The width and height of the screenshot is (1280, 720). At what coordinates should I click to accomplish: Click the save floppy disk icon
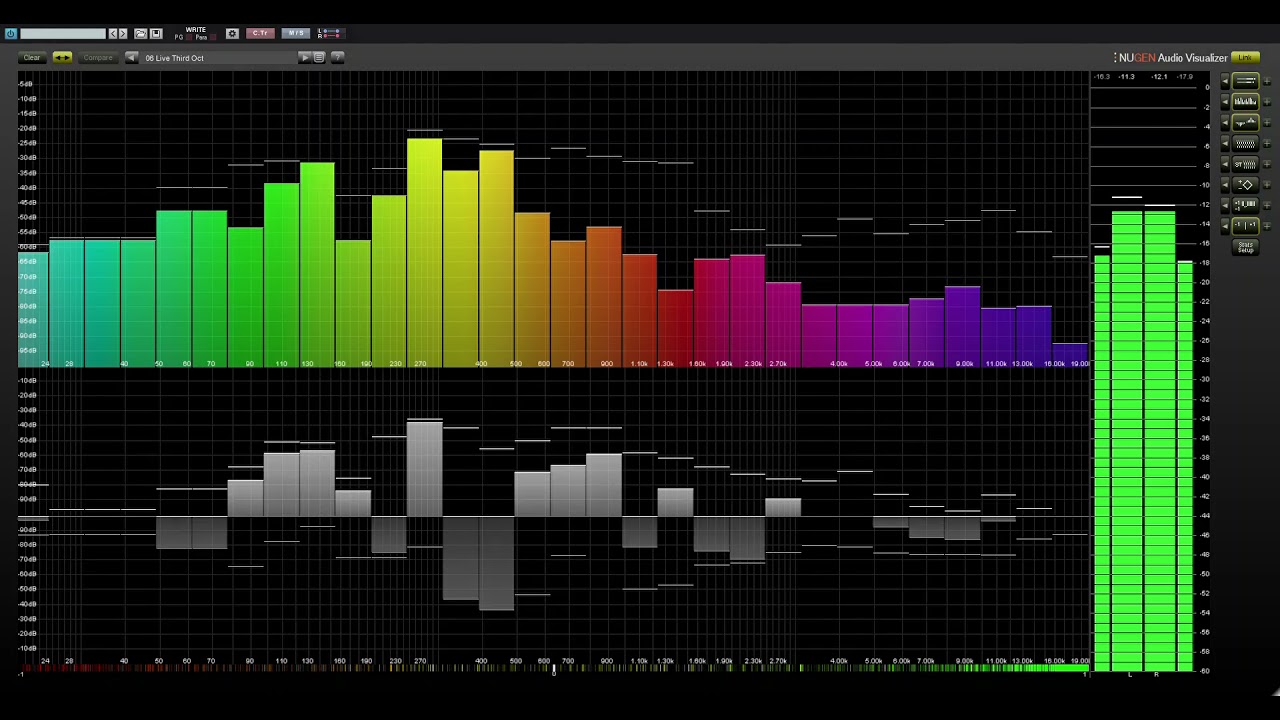tap(156, 33)
